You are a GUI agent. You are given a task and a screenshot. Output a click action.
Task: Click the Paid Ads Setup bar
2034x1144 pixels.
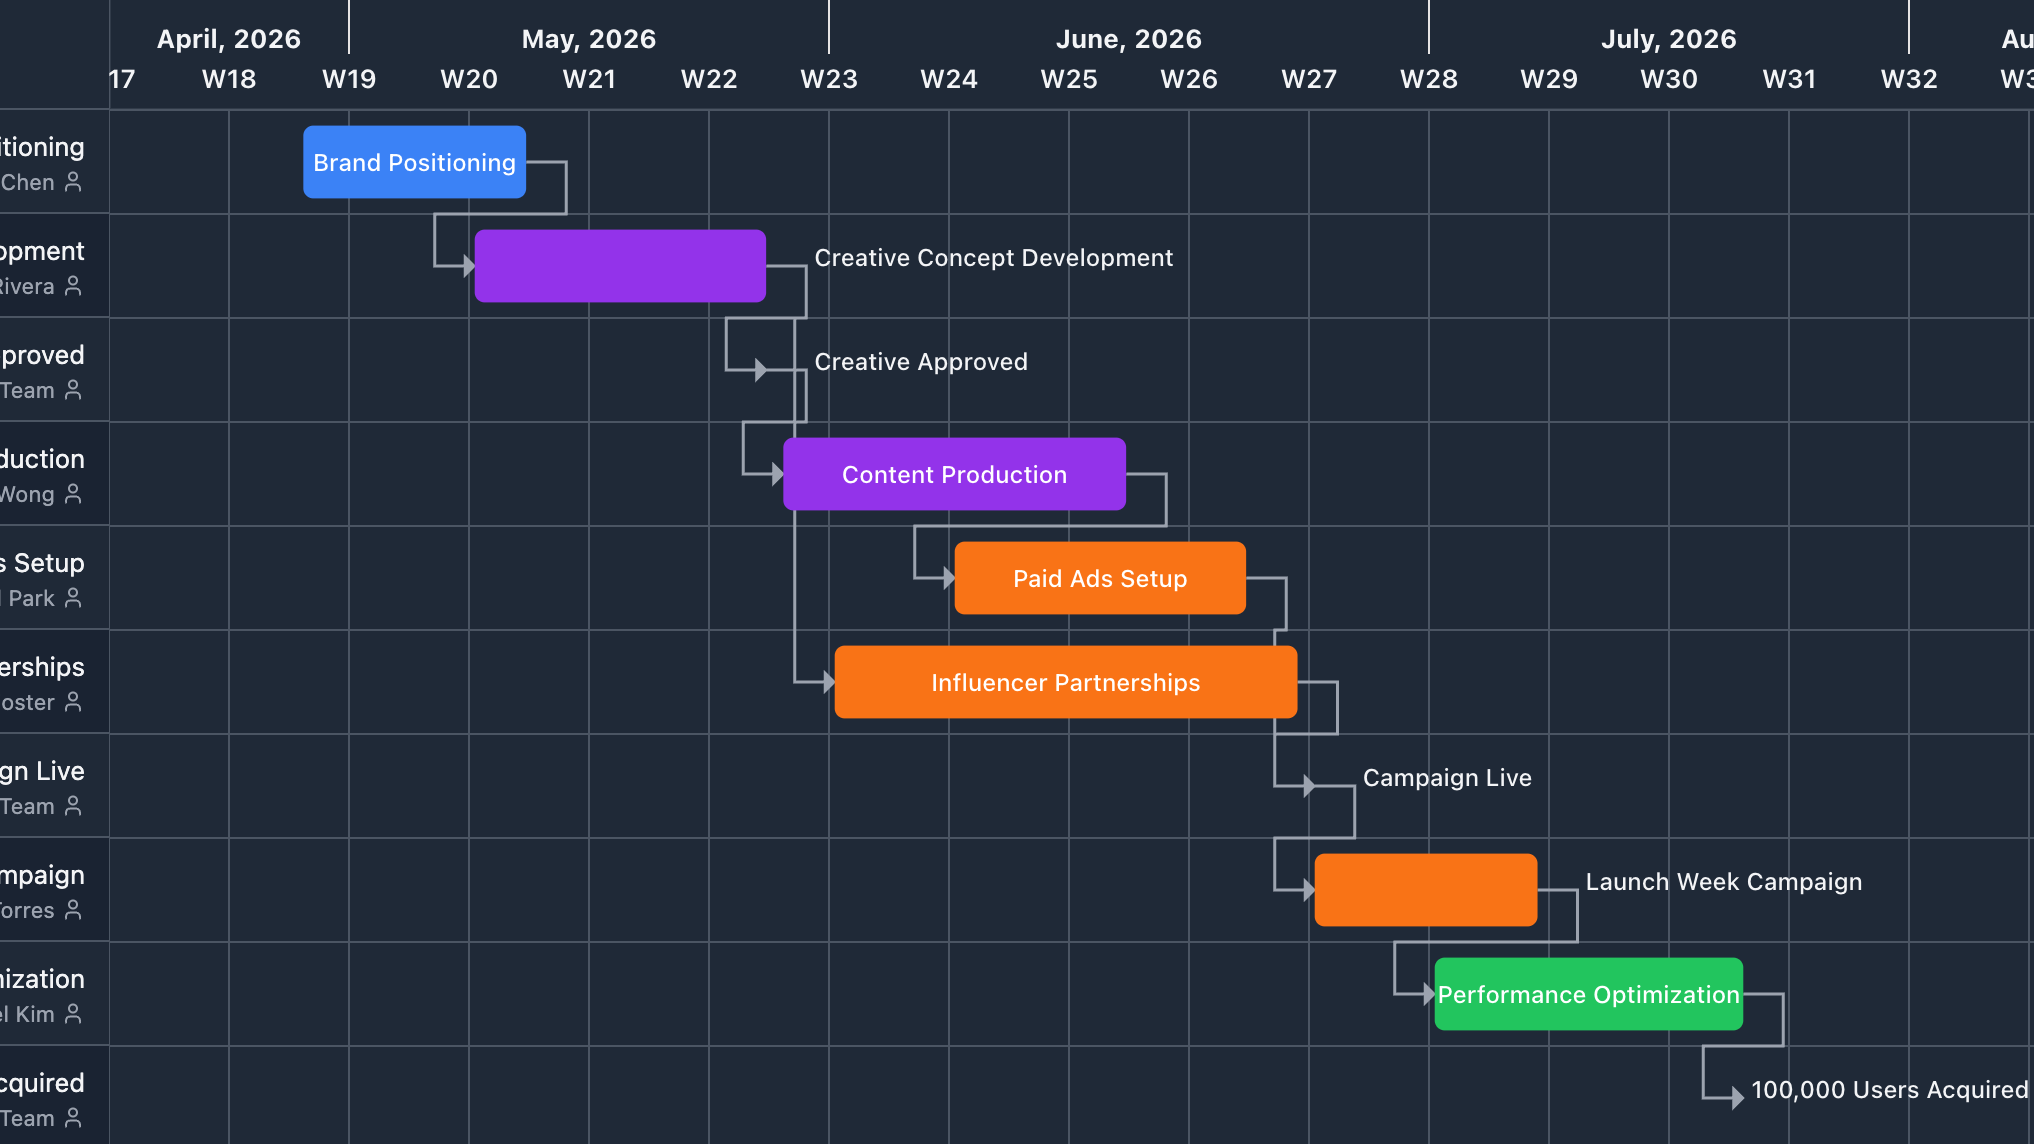tap(1098, 578)
